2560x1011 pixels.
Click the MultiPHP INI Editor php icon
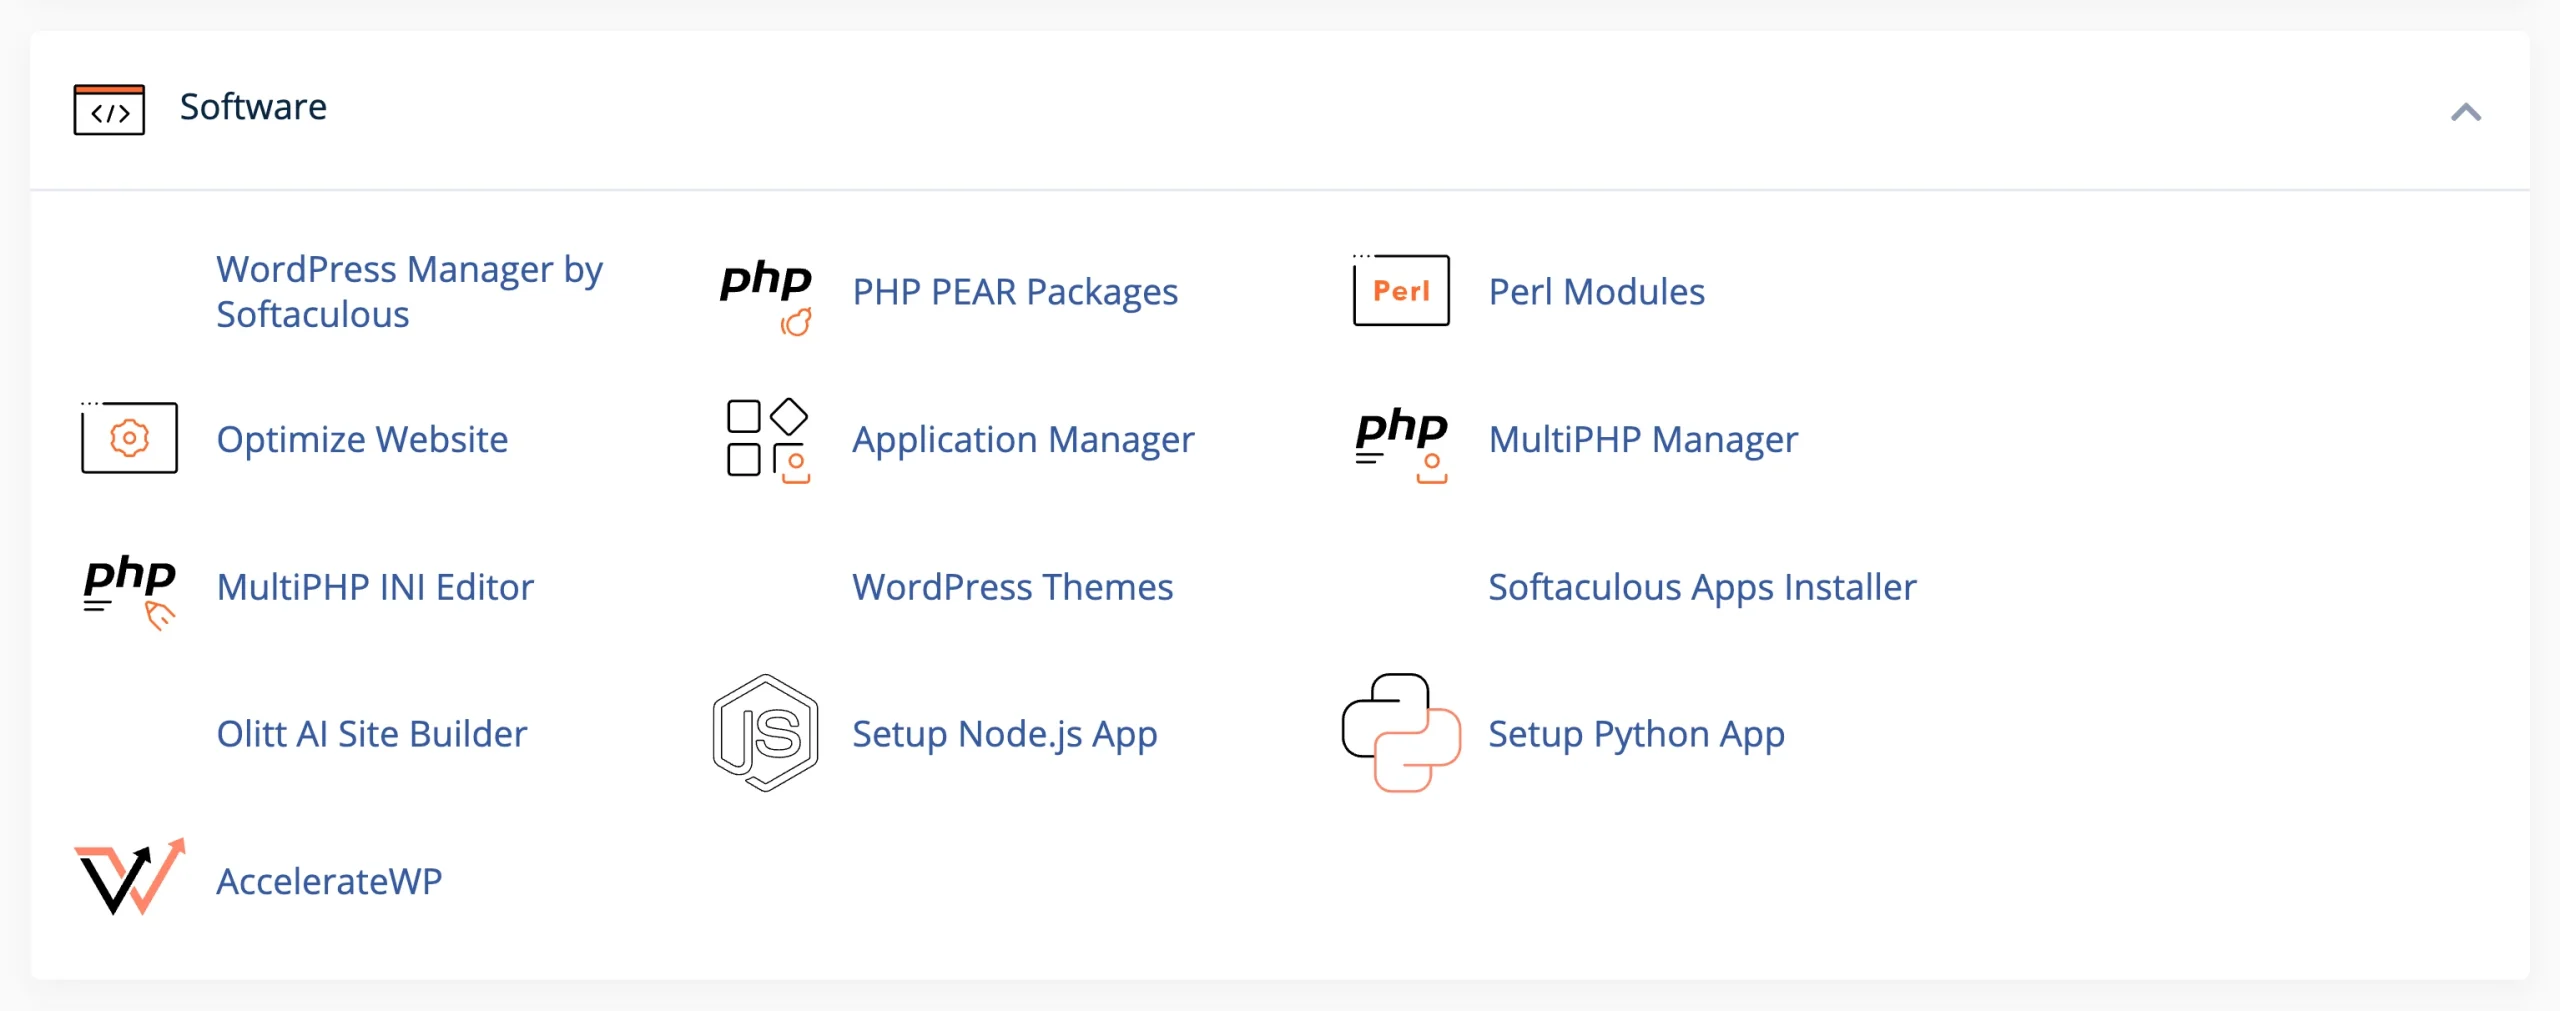(130, 592)
